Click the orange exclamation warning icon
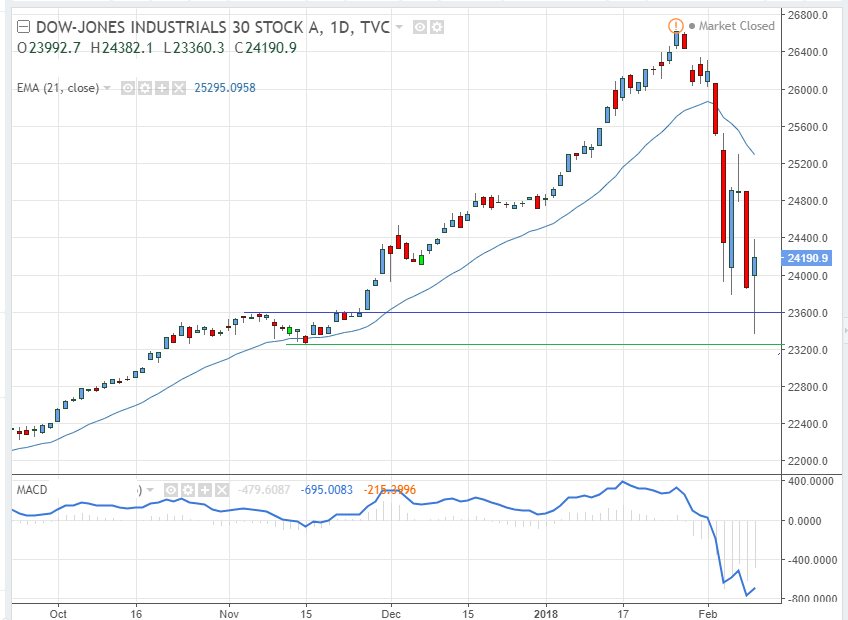Viewport: 848px width, 620px height. [675, 25]
